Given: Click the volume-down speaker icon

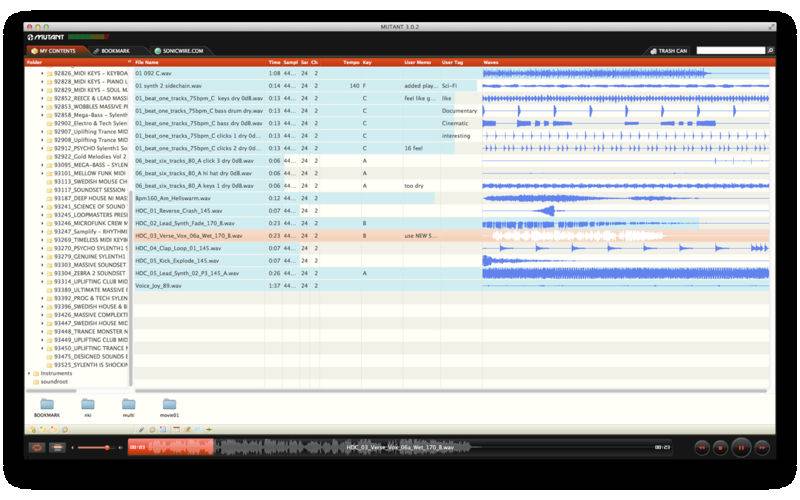Looking at the screenshot, I should point(72,447).
